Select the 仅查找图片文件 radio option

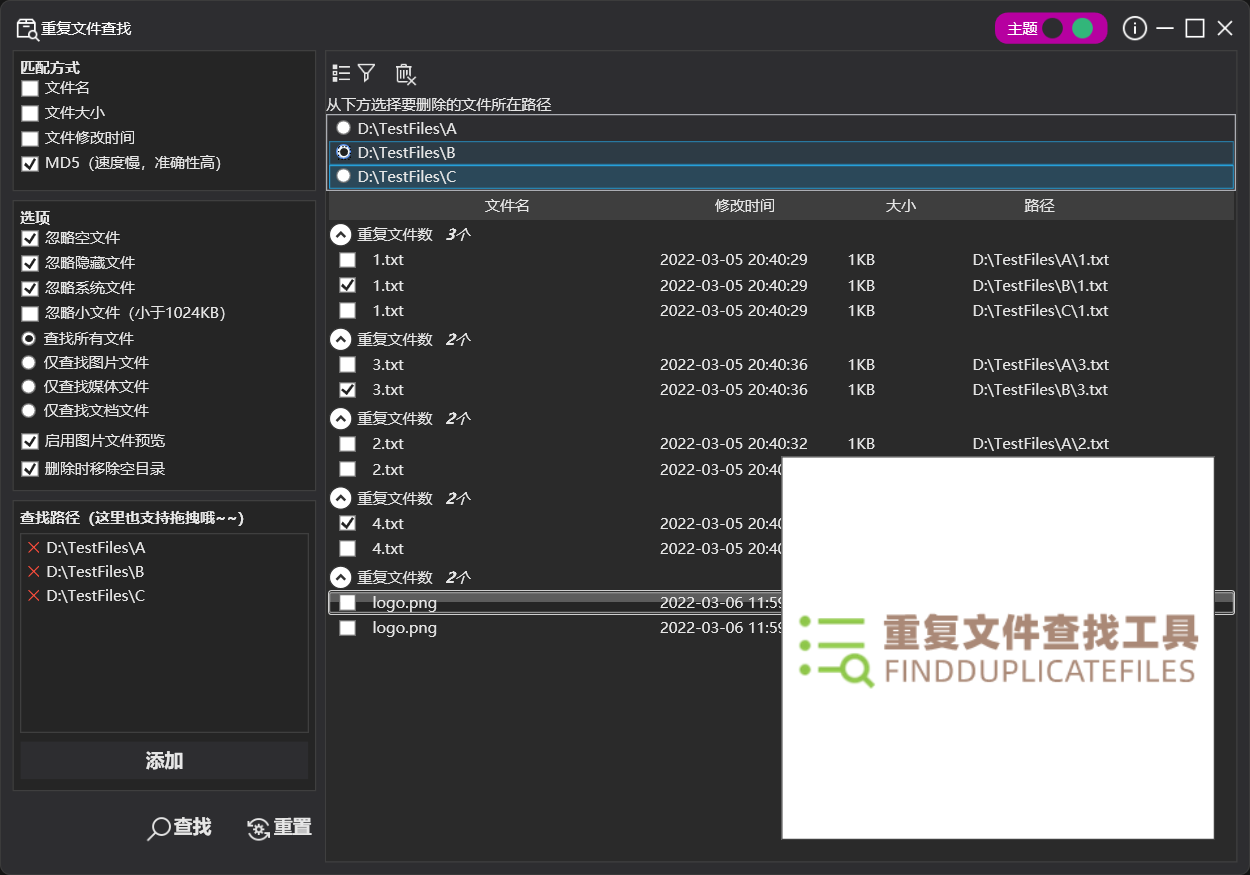(29, 363)
